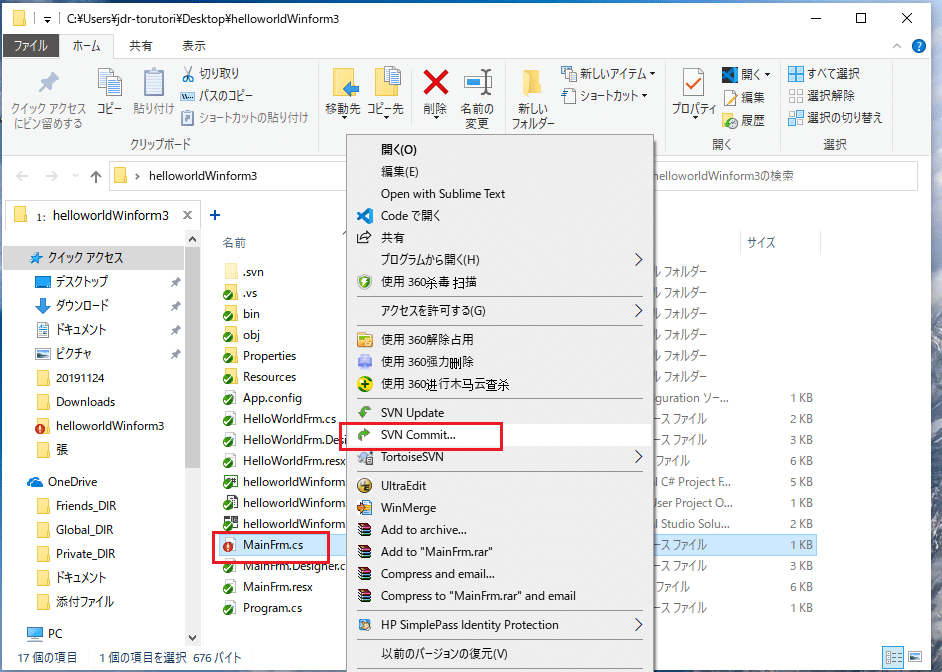
Task: Switch to the 共有 ribbon tab
Action: tap(141, 46)
